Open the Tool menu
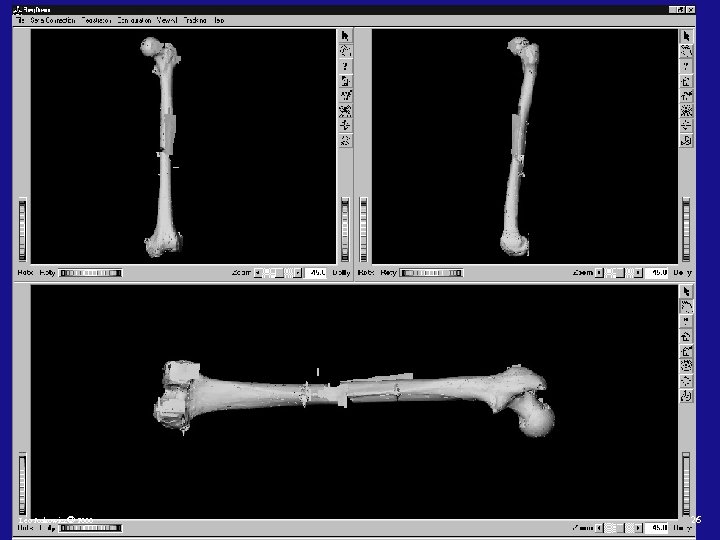 (219, 20)
